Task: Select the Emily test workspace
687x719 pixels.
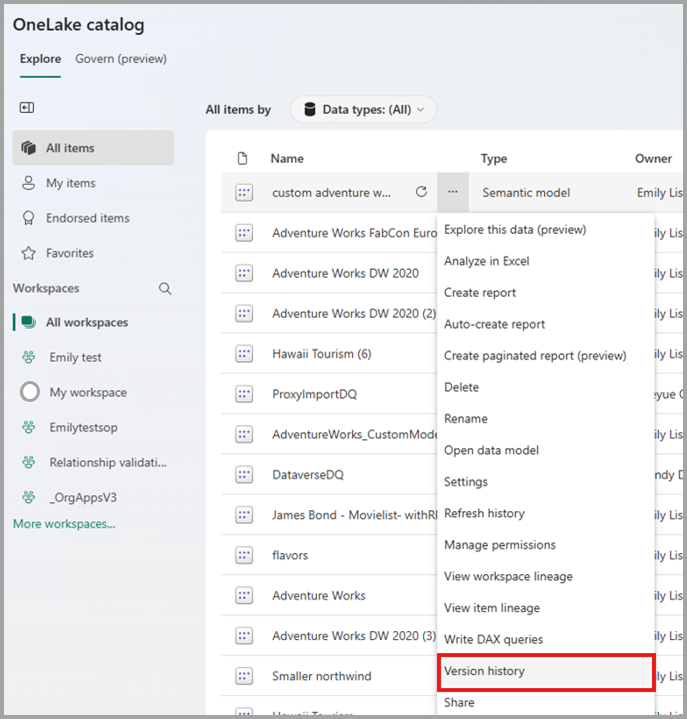Action: click(x=94, y=357)
